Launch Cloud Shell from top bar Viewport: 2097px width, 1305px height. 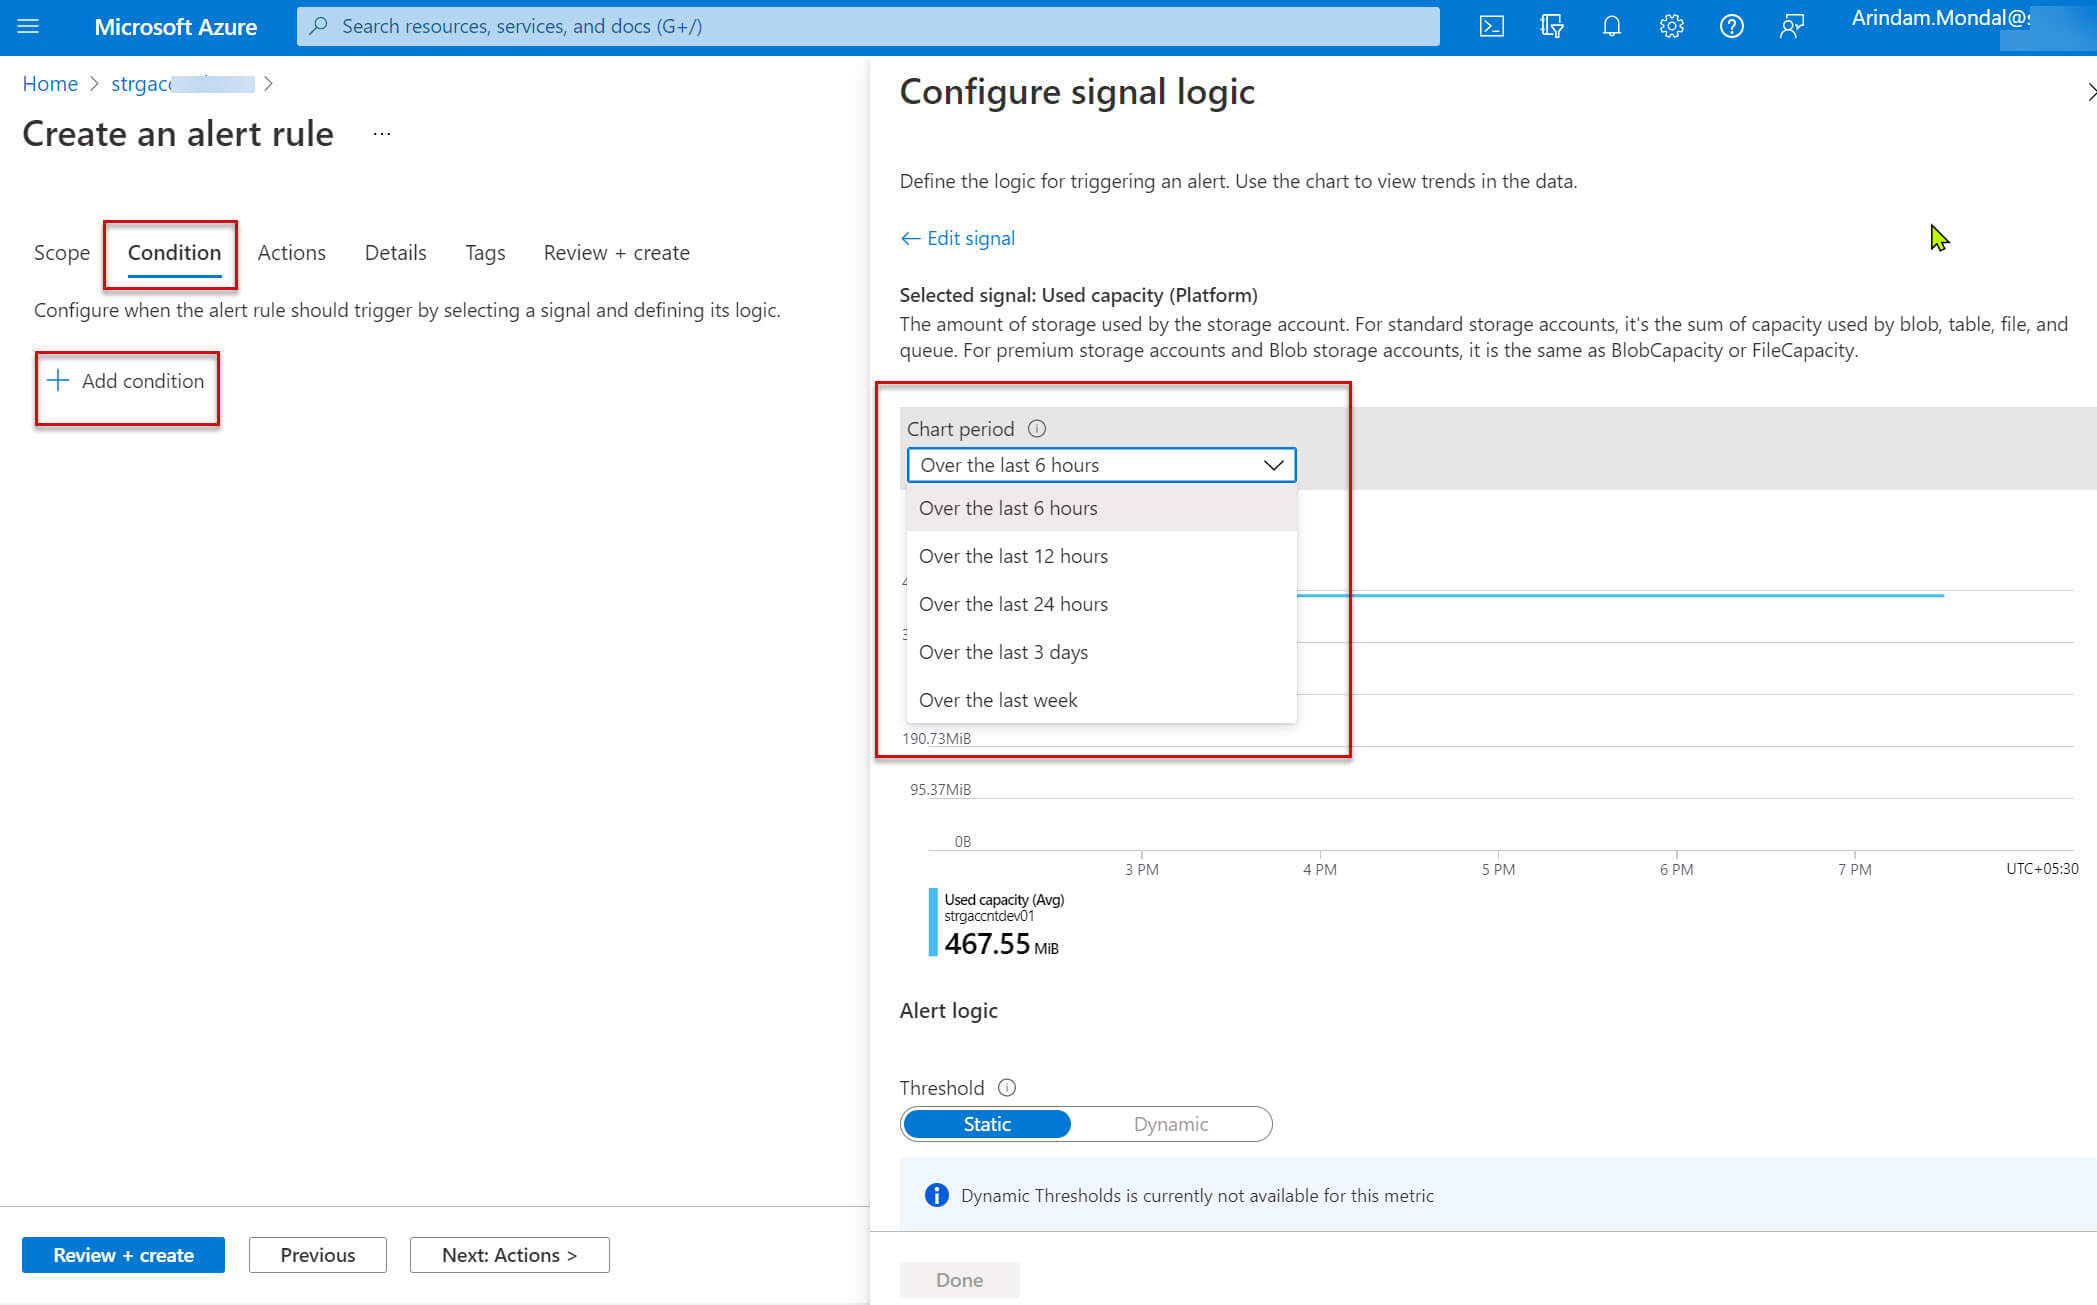click(1491, 27)
